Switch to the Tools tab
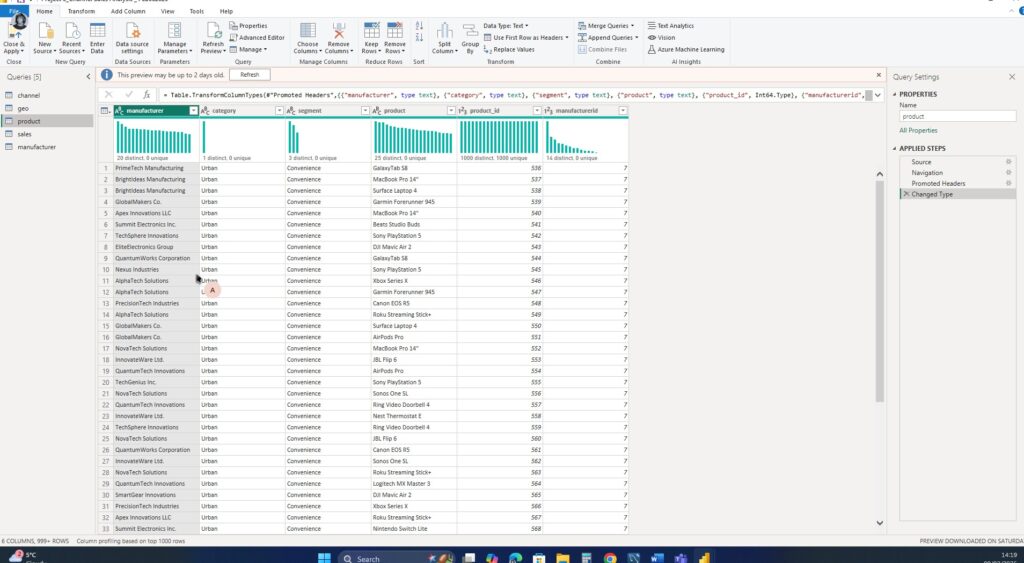 pos(197,11)
